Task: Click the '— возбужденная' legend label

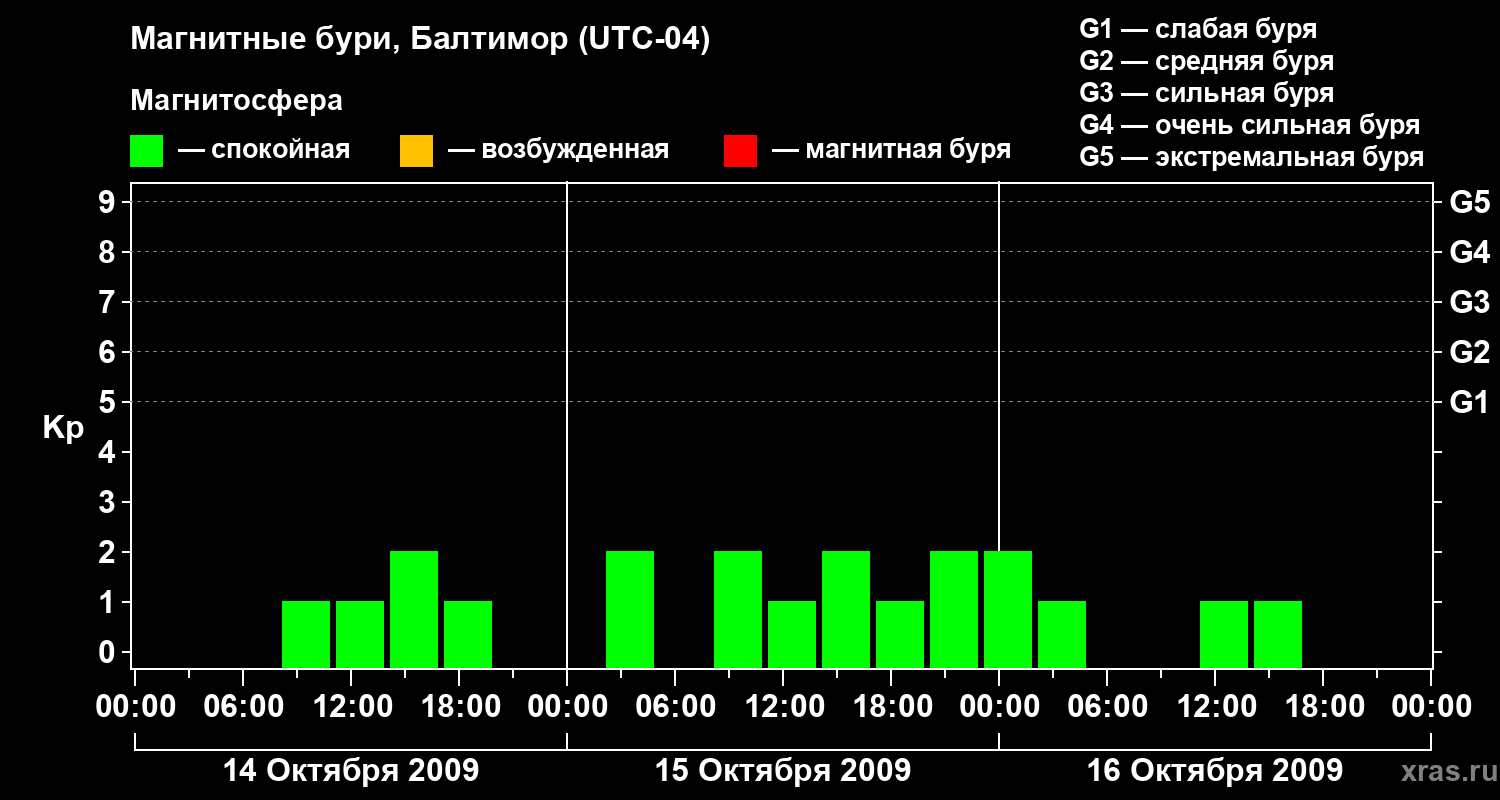Action: [x=558, y=150]
